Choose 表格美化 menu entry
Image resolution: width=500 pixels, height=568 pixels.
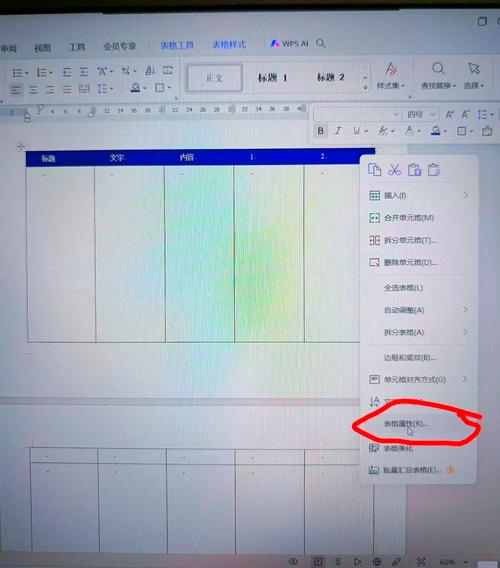[x=418, y=448]
